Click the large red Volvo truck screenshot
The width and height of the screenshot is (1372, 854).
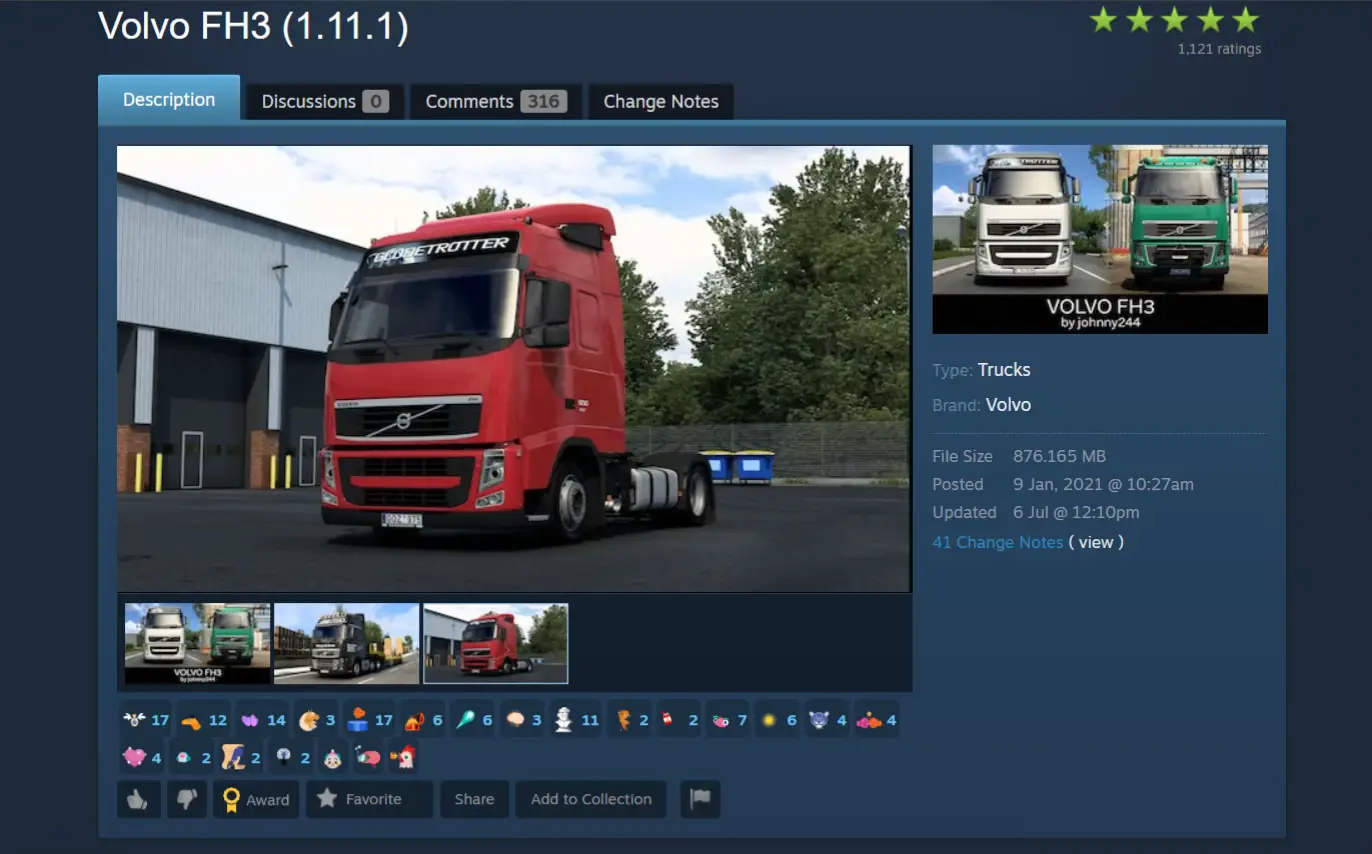(514, 369)
